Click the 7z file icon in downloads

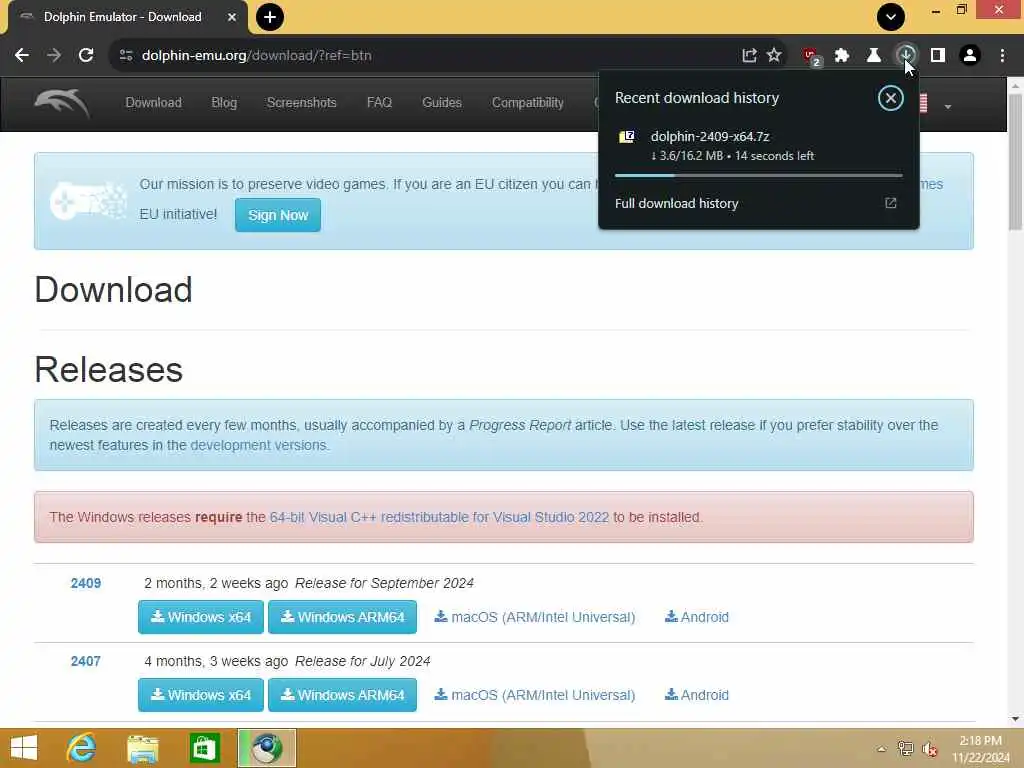coord(627,136)
